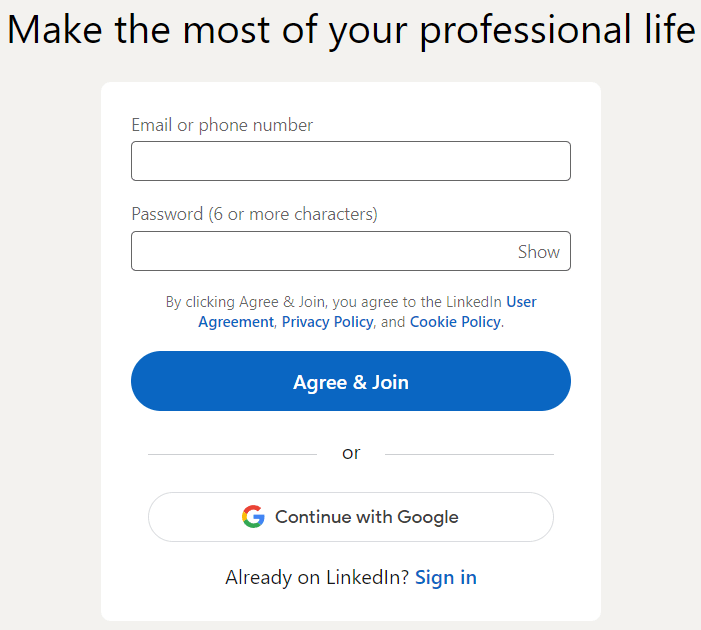The image size is (701, 630).
Task: Click the Agree & Join button
Action: click(x=350, y=381)
